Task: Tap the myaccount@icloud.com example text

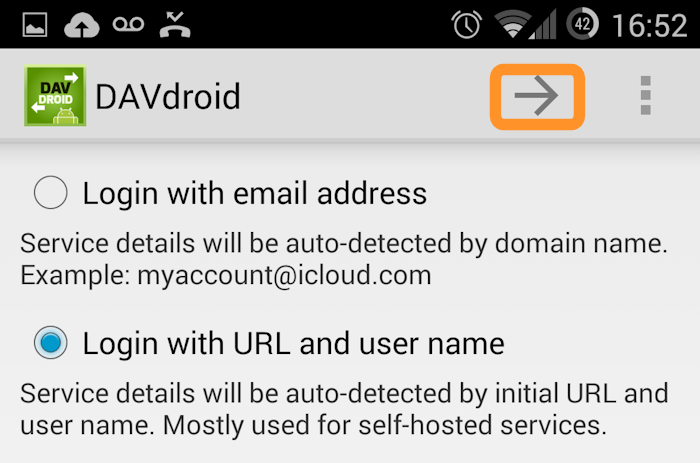Action: [x=284, y=275]
